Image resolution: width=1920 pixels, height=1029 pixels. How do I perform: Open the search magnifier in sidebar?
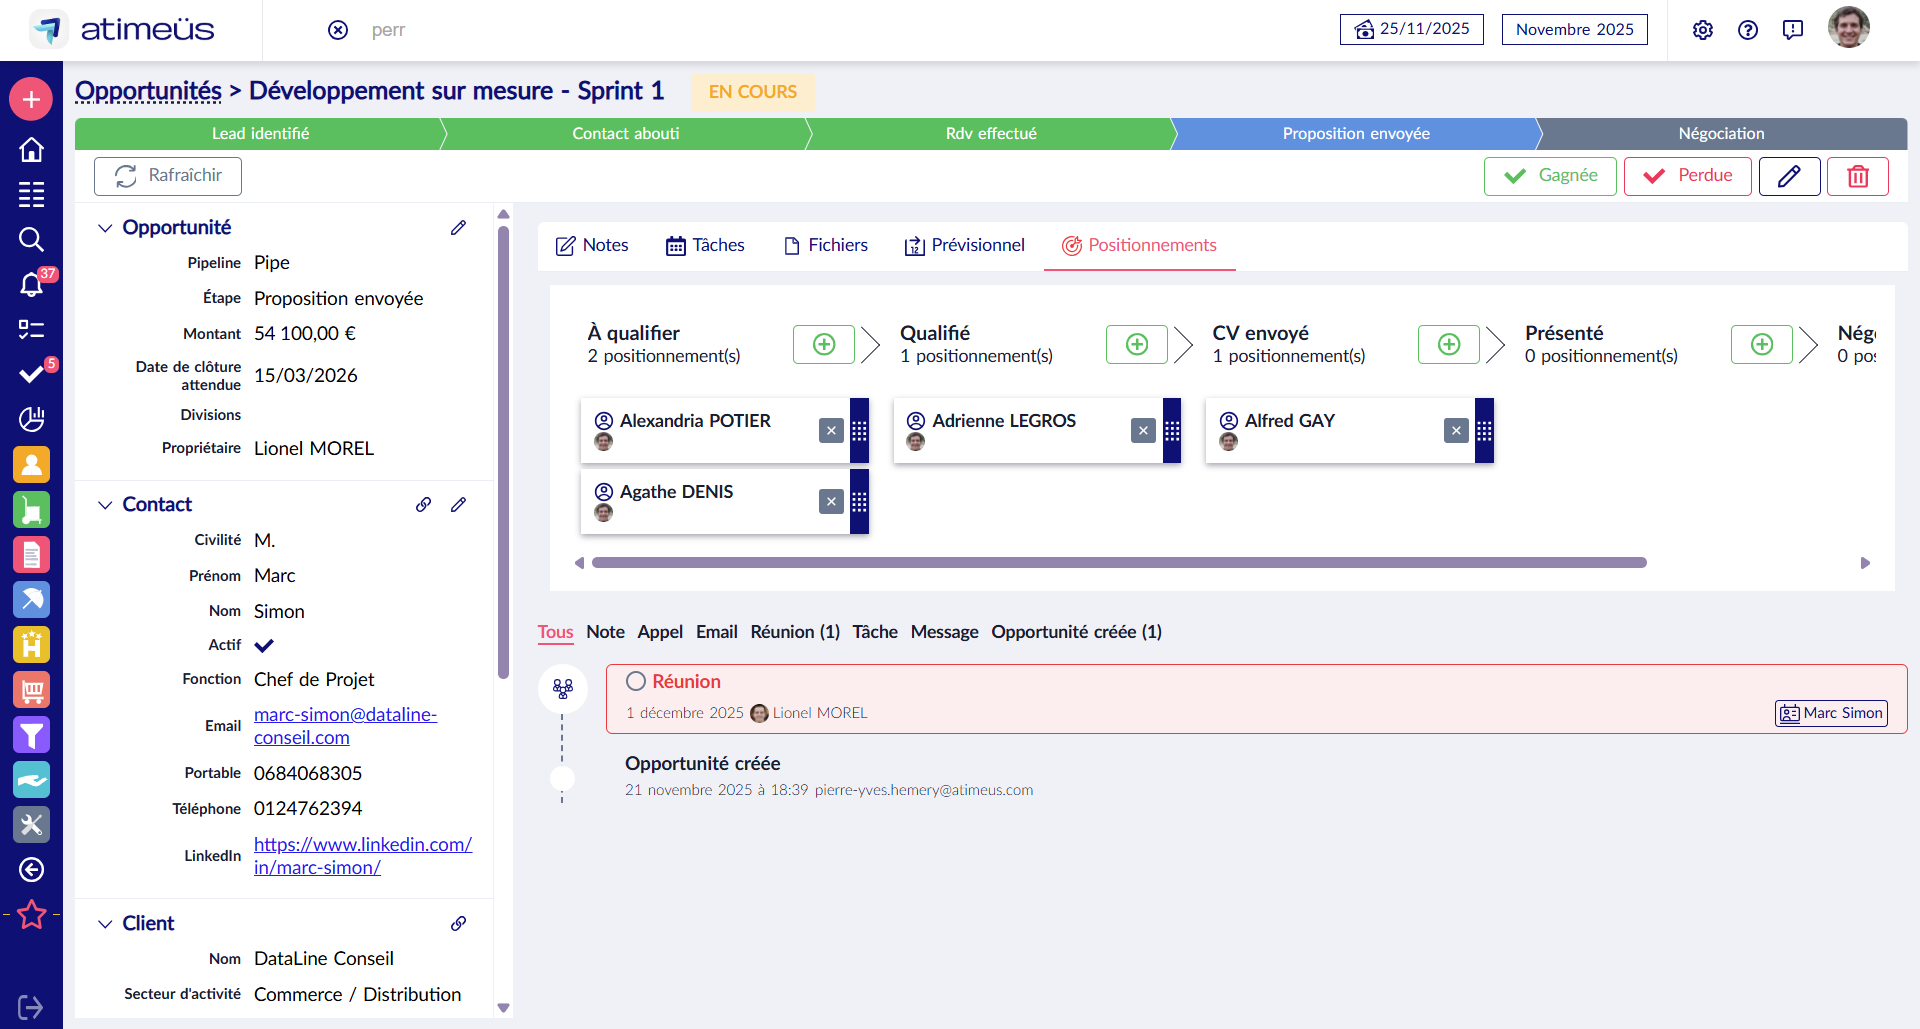point(31,239)
